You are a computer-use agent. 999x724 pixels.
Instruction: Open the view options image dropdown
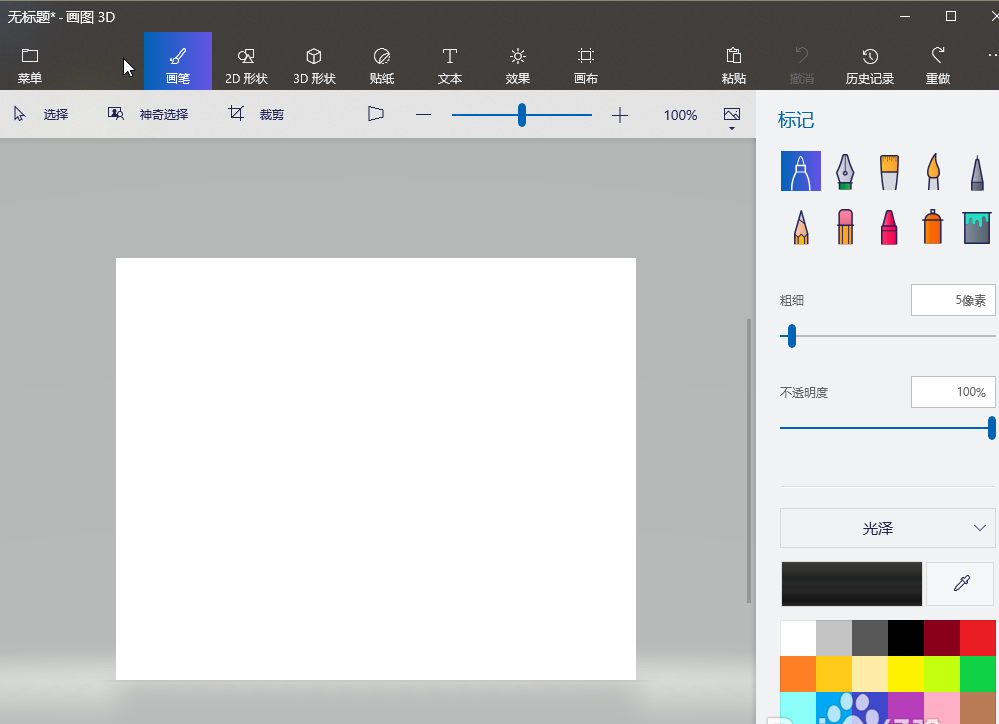pyautogui.click(x=732, y=117)
